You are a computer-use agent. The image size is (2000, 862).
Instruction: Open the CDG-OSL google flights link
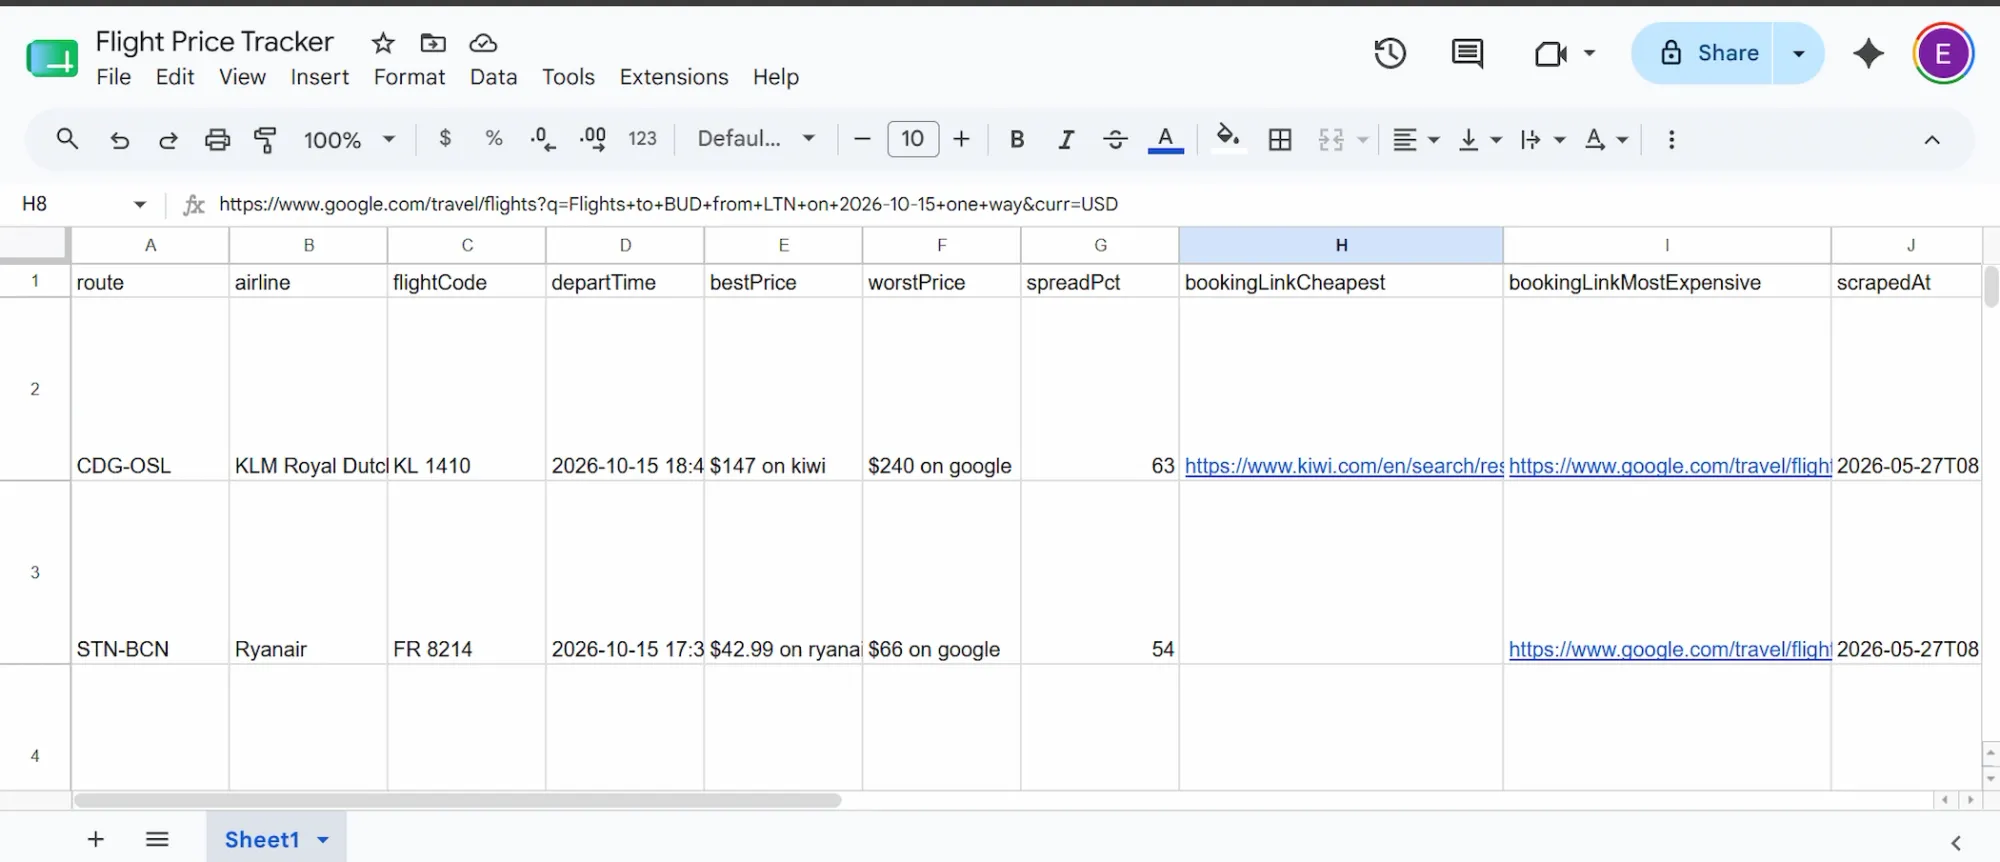(1669, 466)
